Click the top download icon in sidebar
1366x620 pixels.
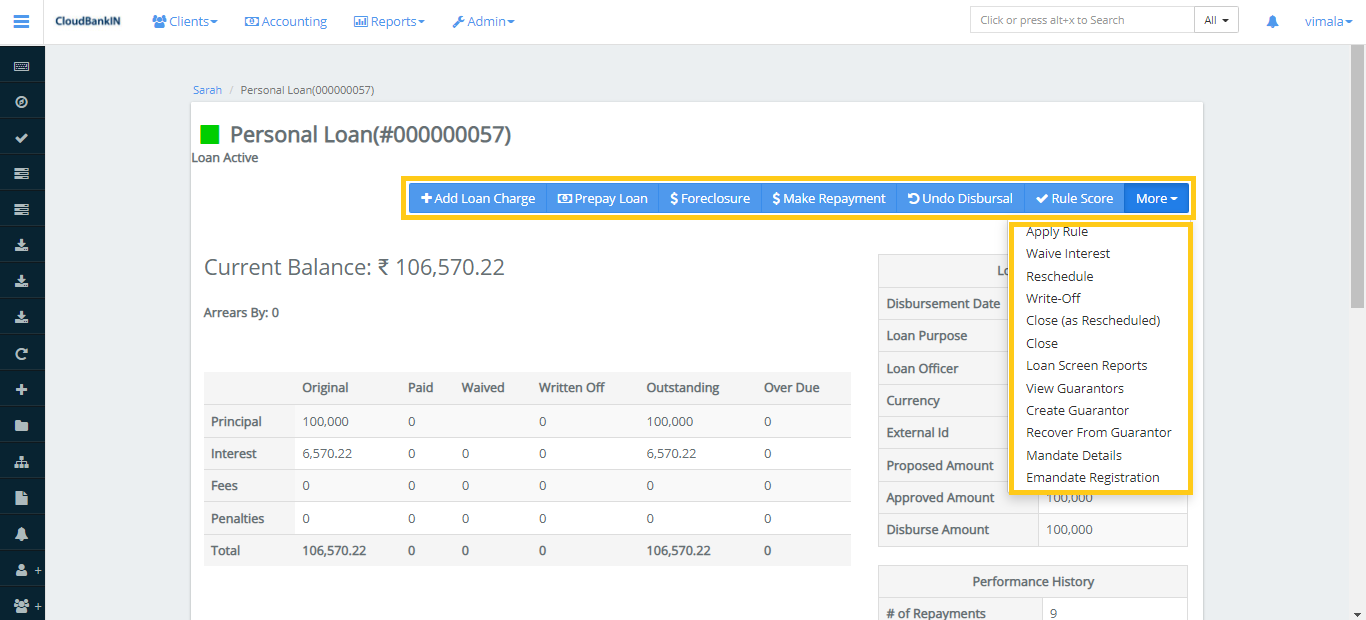click(21, 244)
